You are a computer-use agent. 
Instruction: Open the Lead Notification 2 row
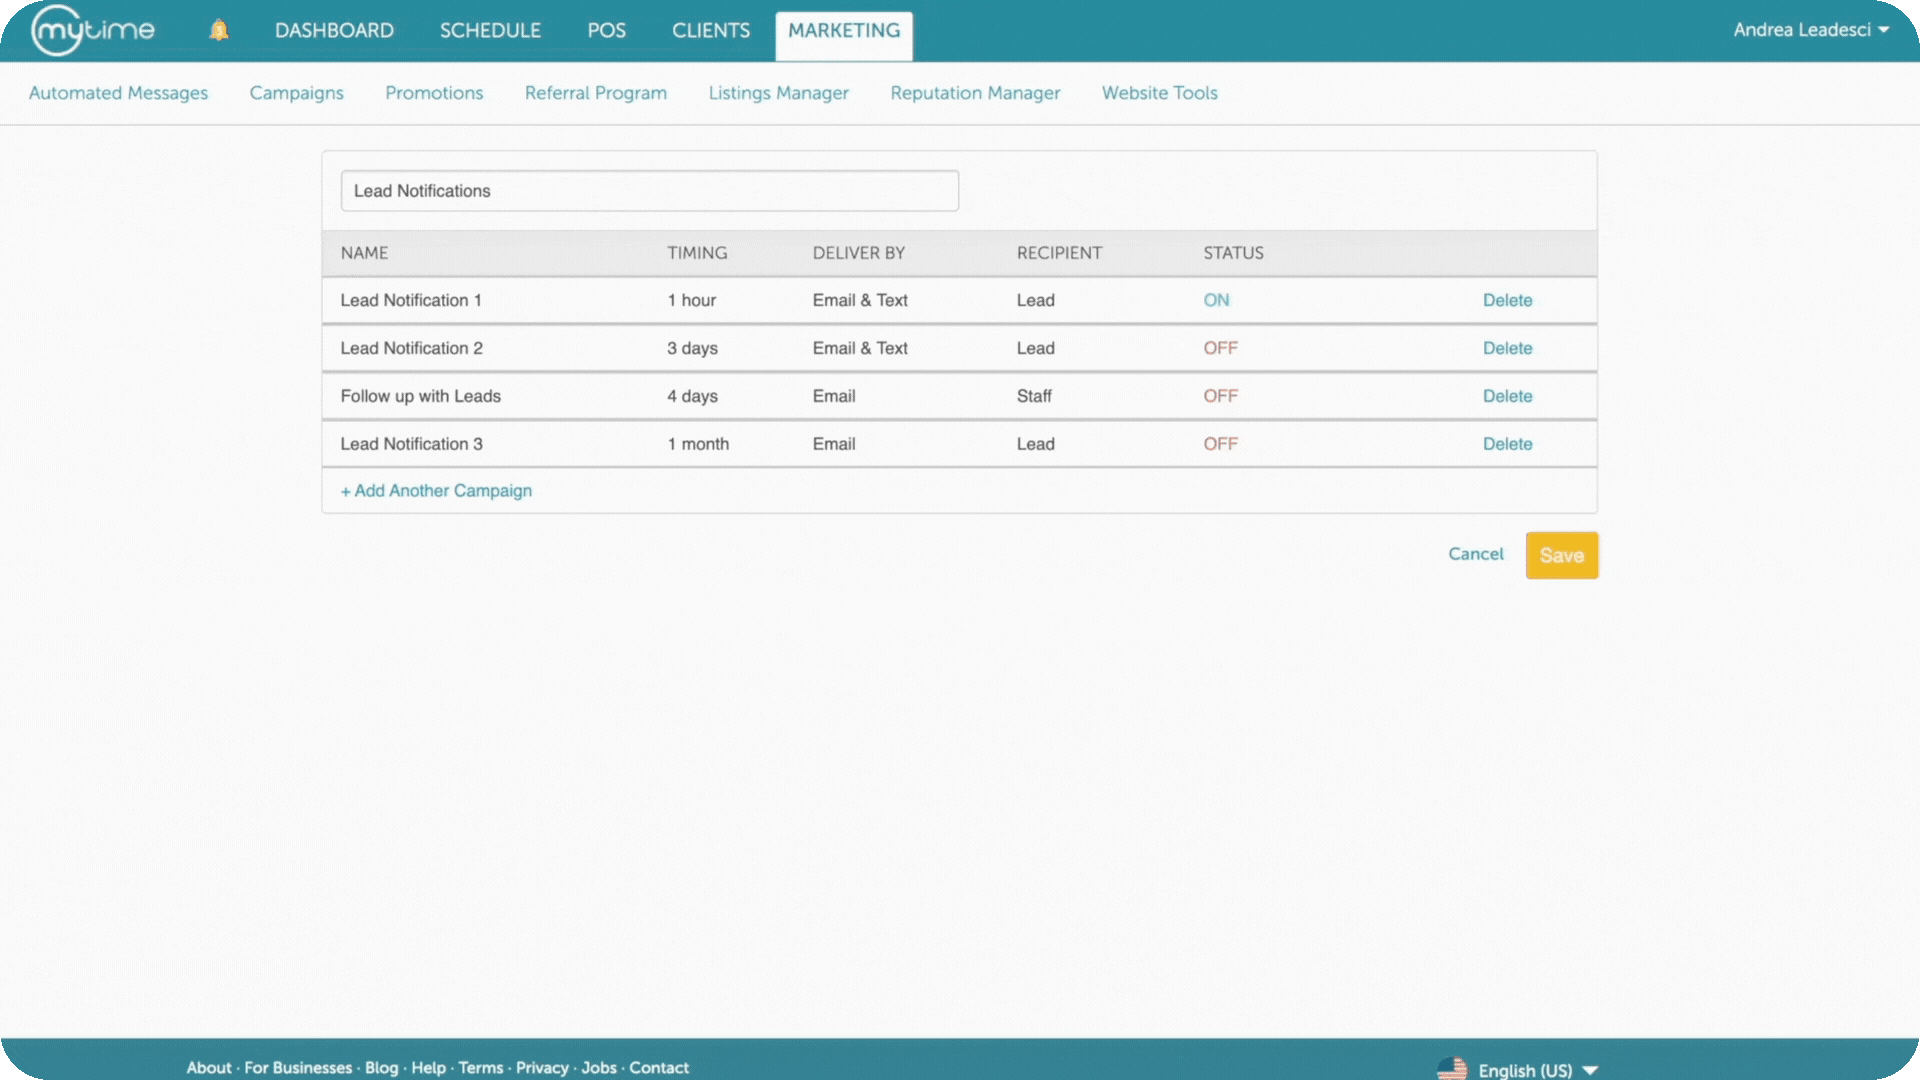[x=959, y=348]
